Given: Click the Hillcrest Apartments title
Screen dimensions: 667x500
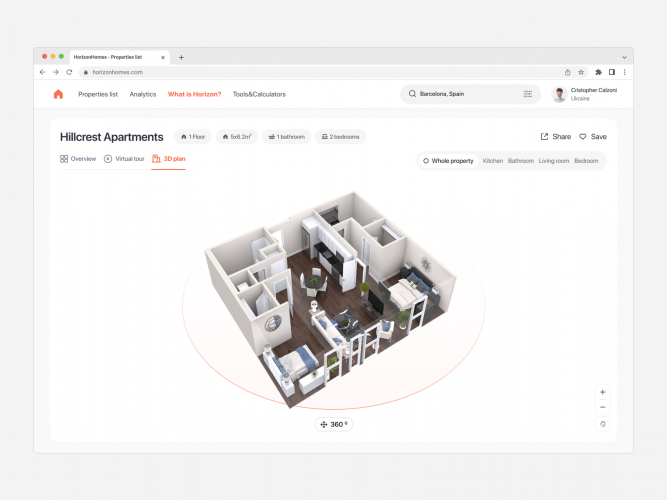Looking at the screenshot, I should point(111,137).
